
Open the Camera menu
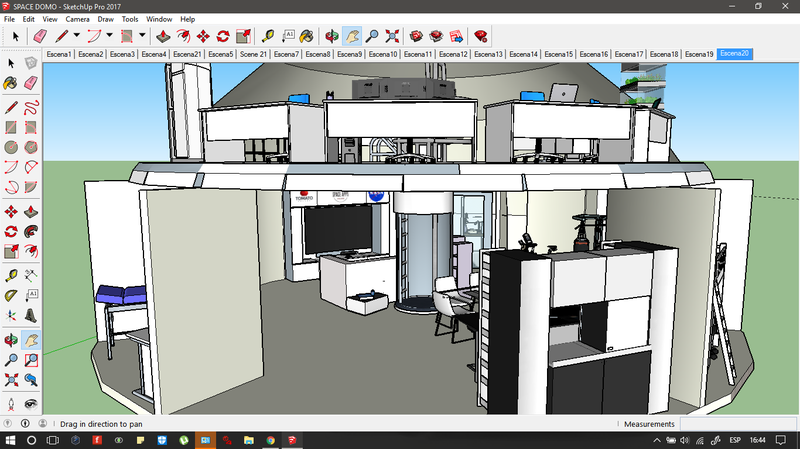click(77, 19)
